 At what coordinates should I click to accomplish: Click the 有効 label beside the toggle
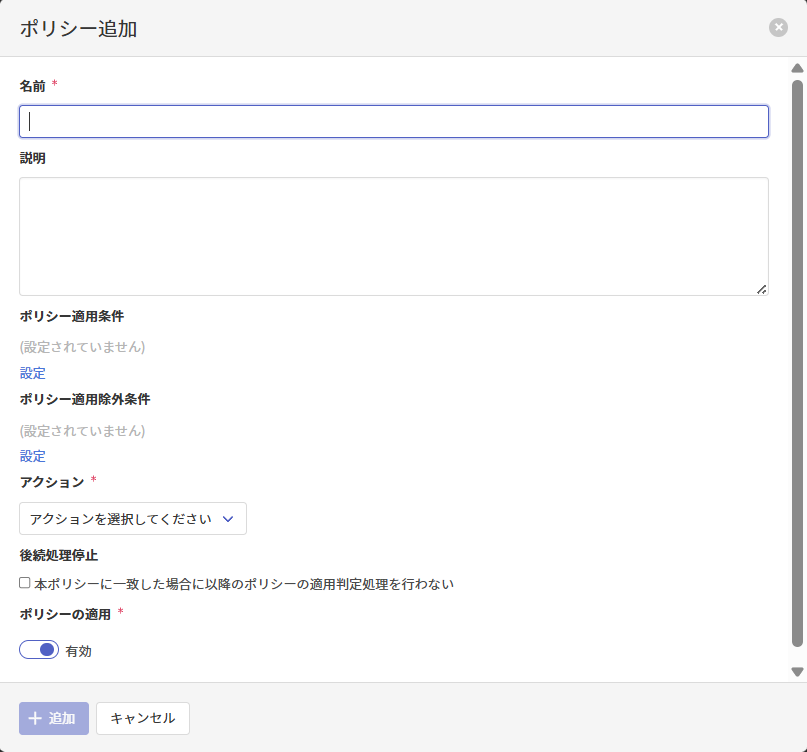[78, 651]
